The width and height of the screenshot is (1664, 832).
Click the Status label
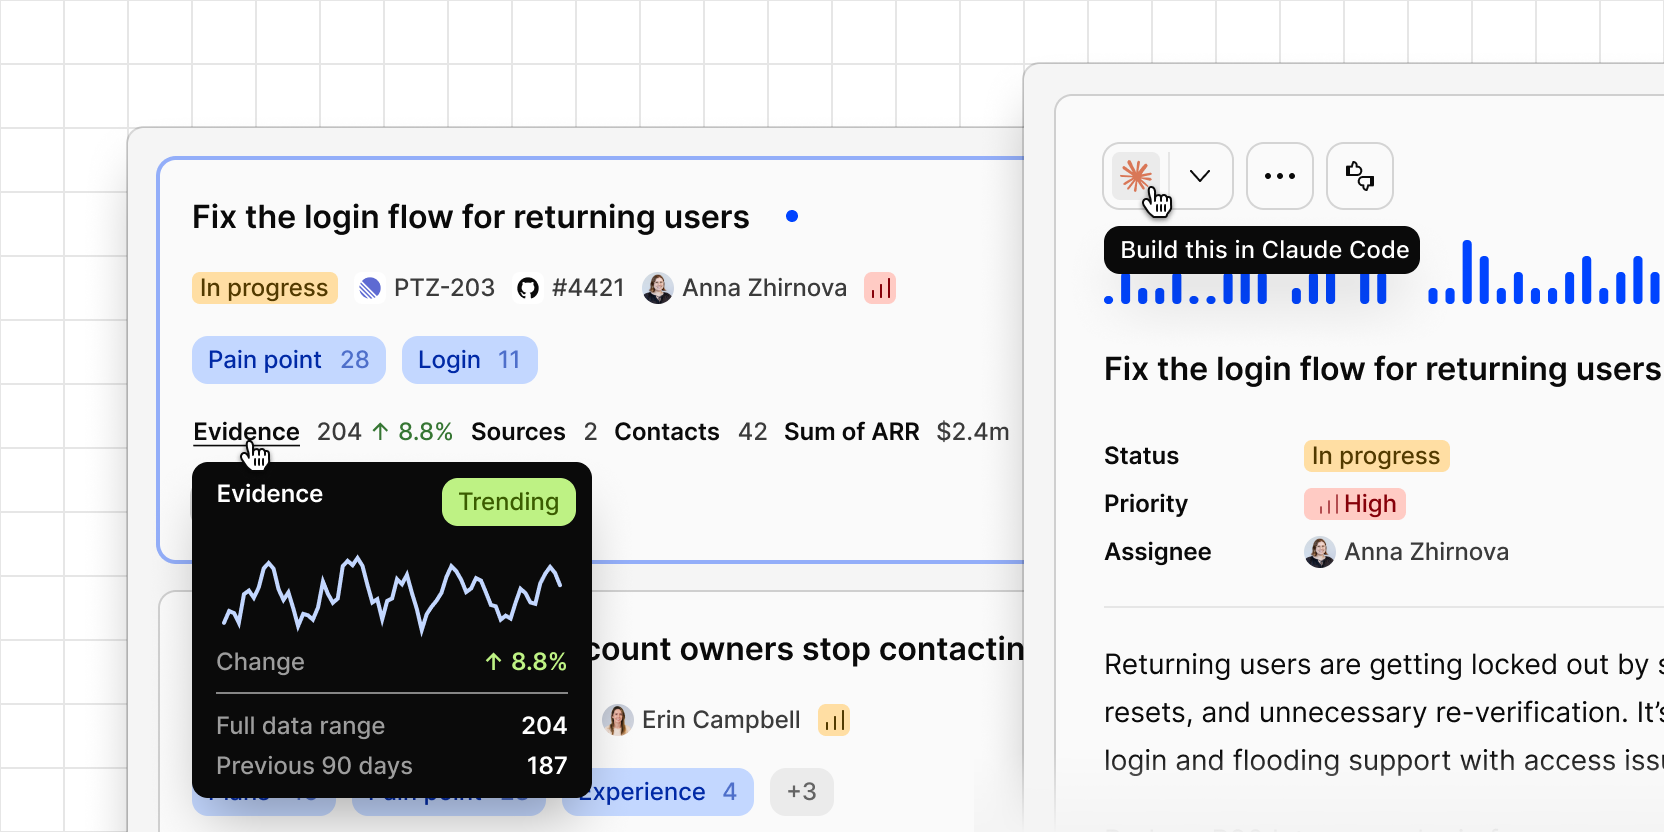pos(1141,456)
